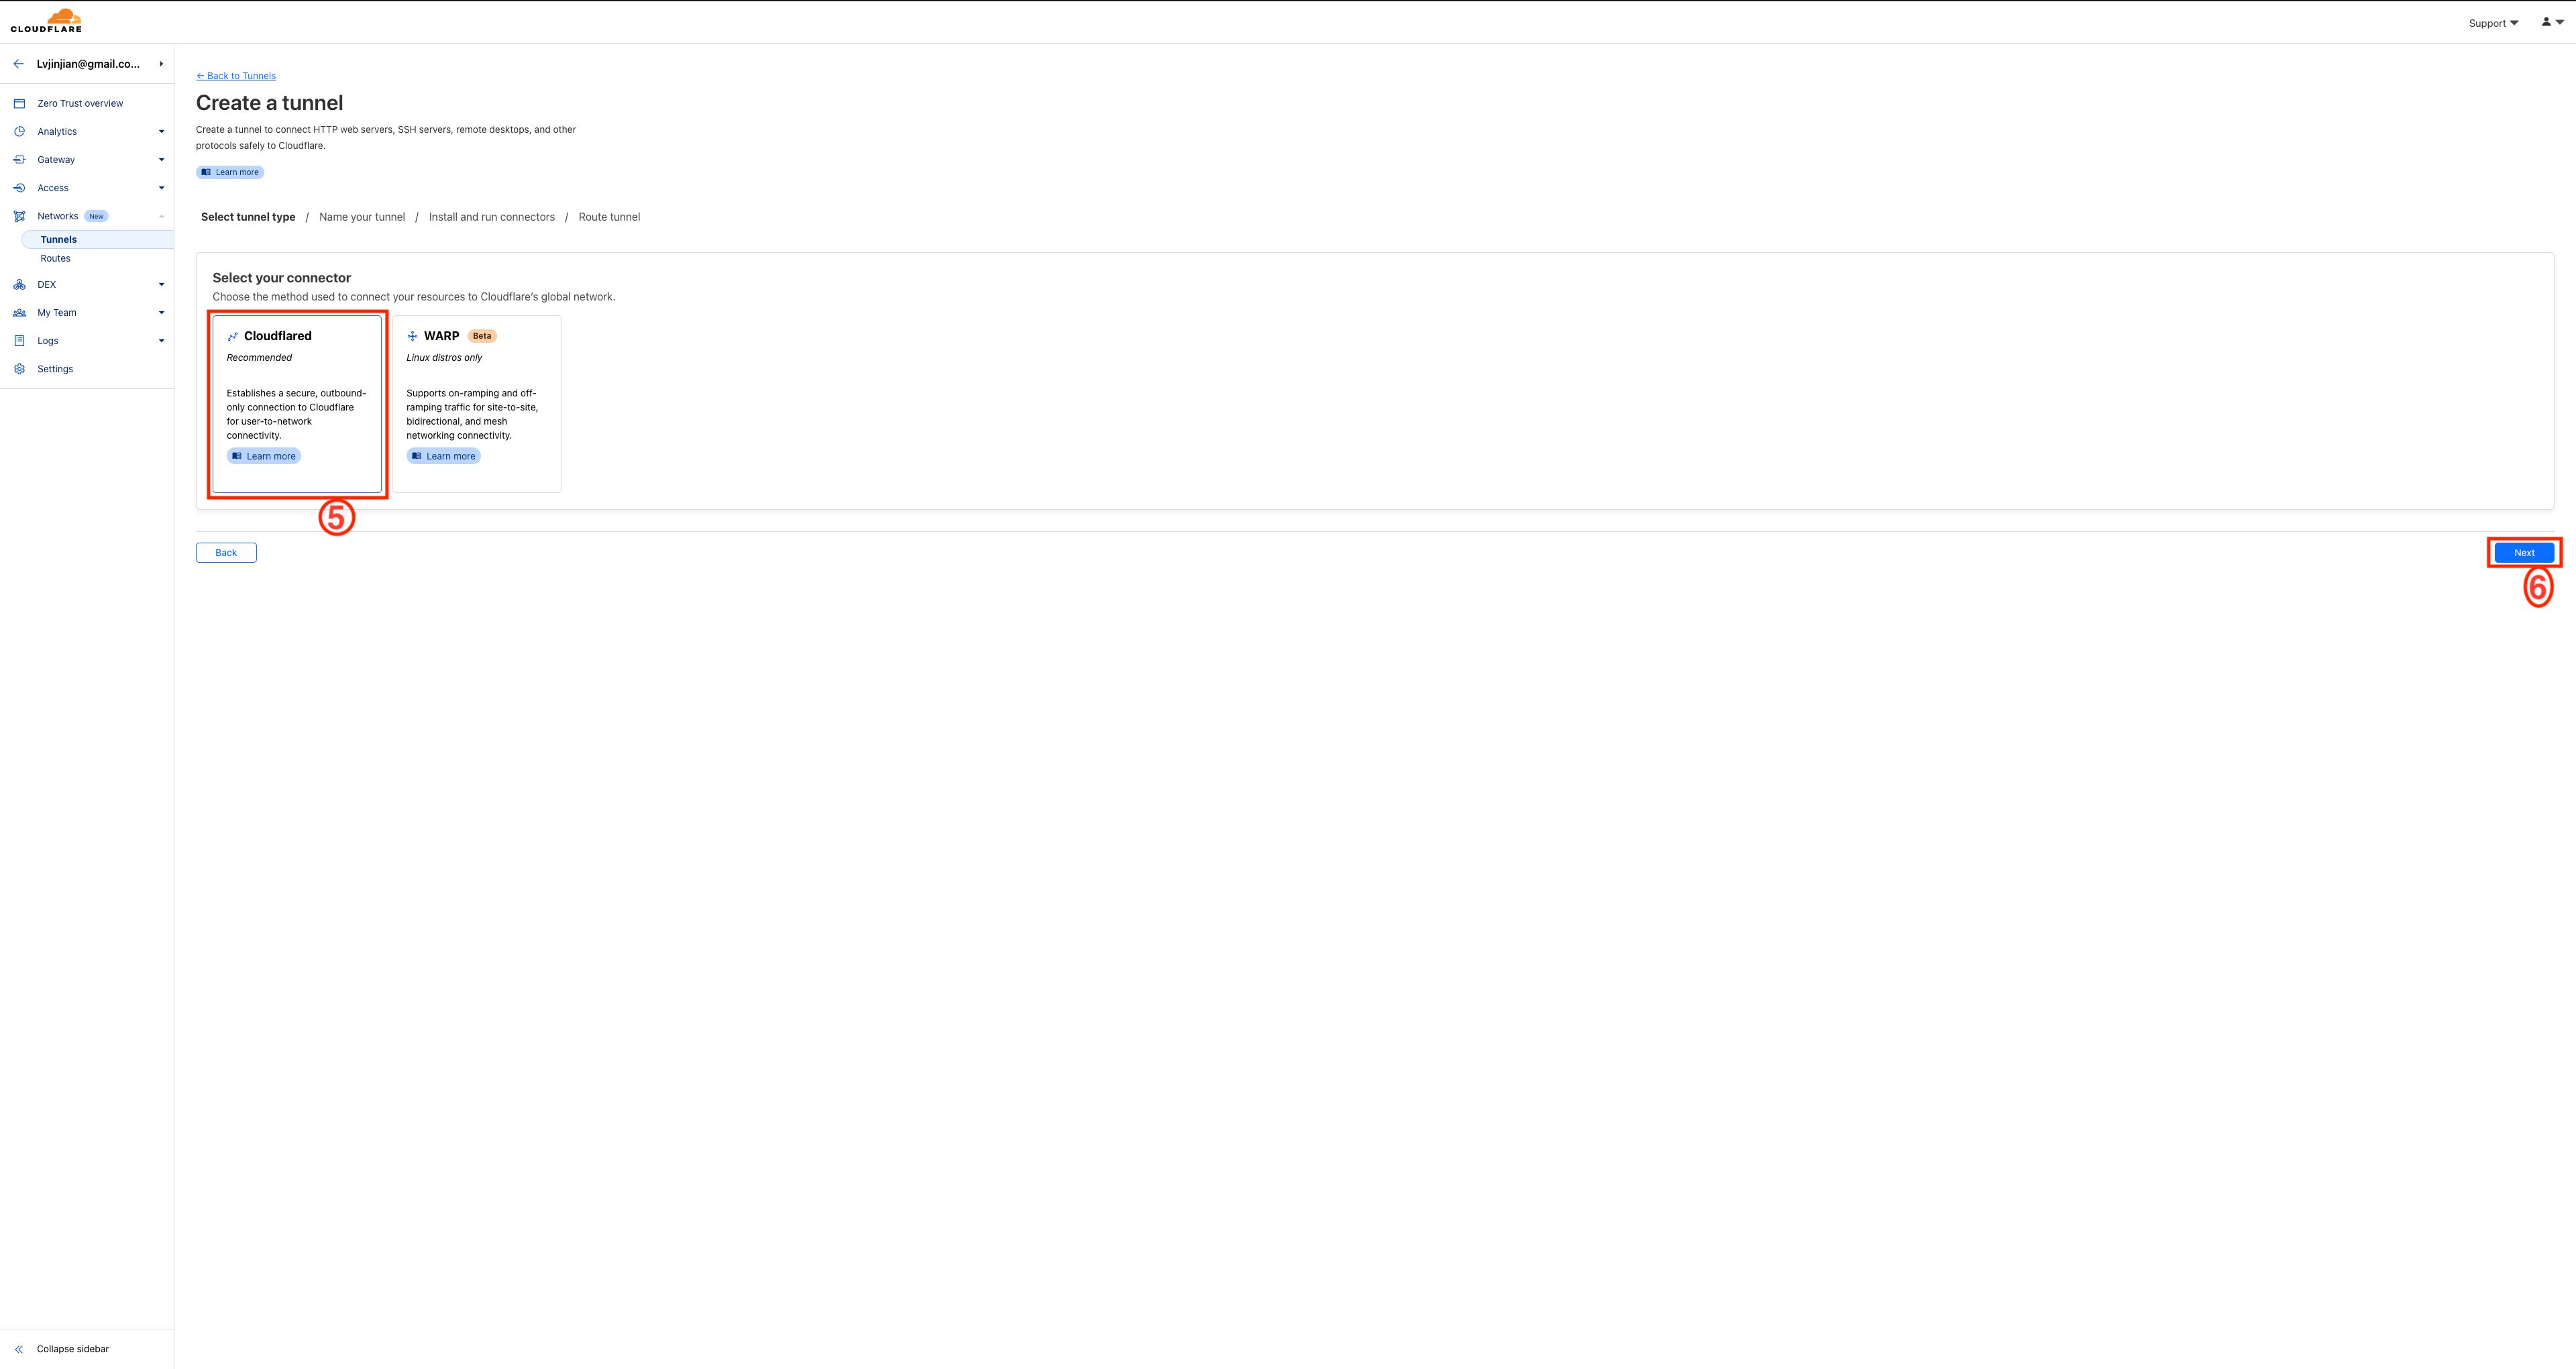
Task: Select the WARP connector card
Action: pyautogui.click(x=477, y=404)
